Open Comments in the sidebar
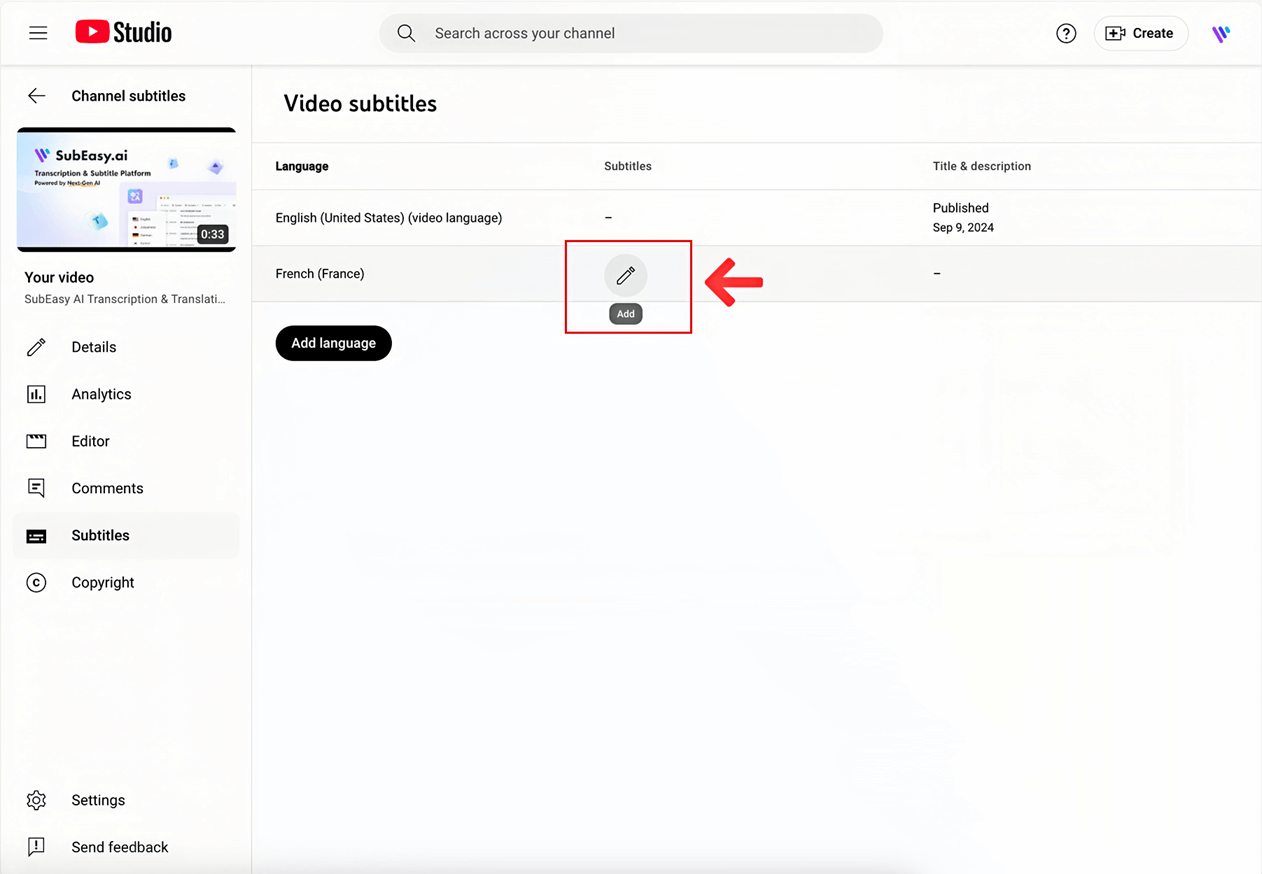 126,488
